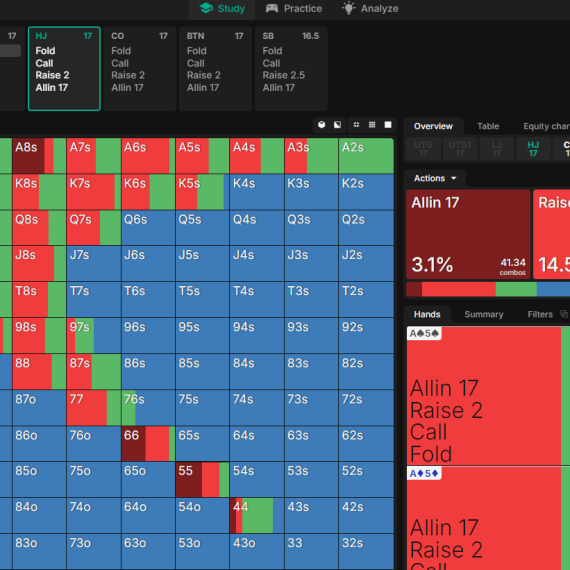The image size is (570, 570).
Task: Select the four-quadrant circle view icon
Action: (x=356, y=125)
